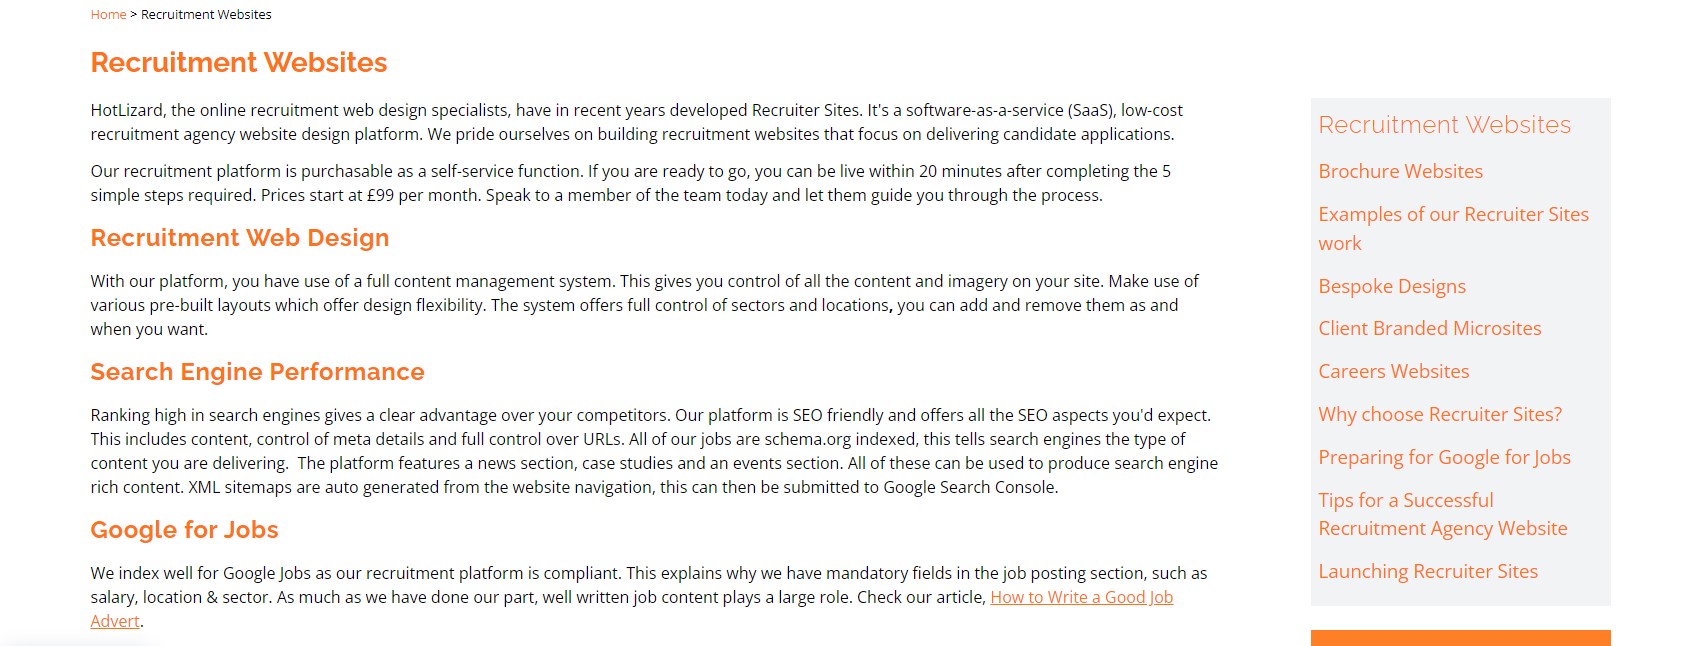
Task: Click the sidebar Recruitment Websites heading
Action: 1444,125
